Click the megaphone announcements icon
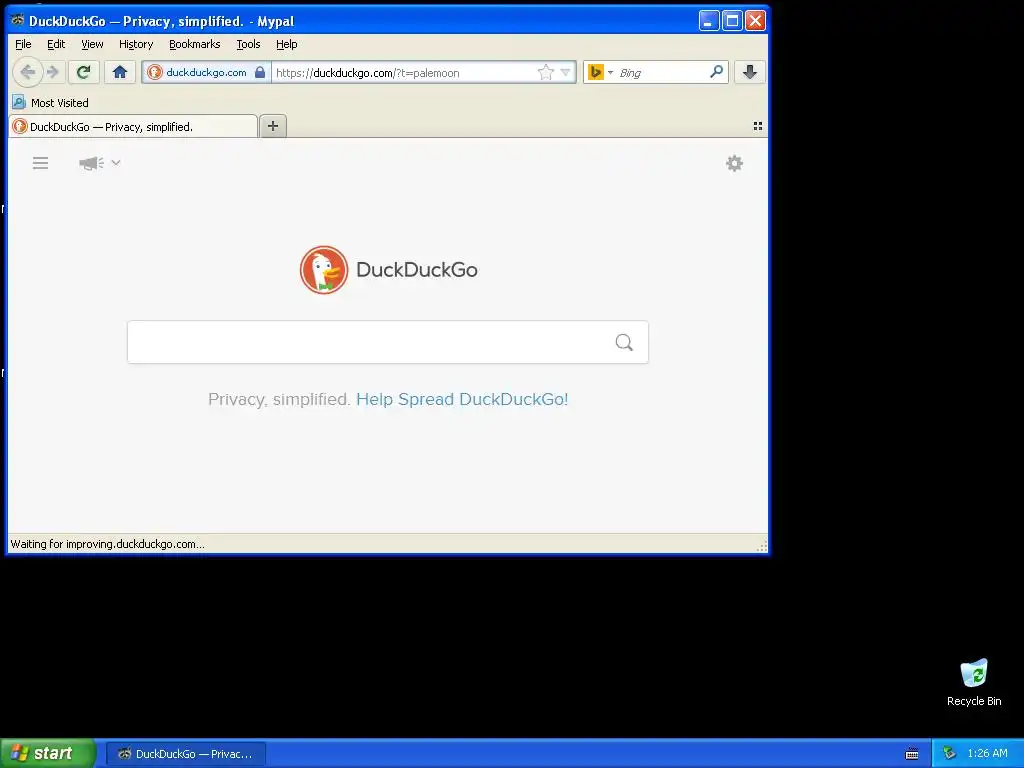 coord(91,163)
